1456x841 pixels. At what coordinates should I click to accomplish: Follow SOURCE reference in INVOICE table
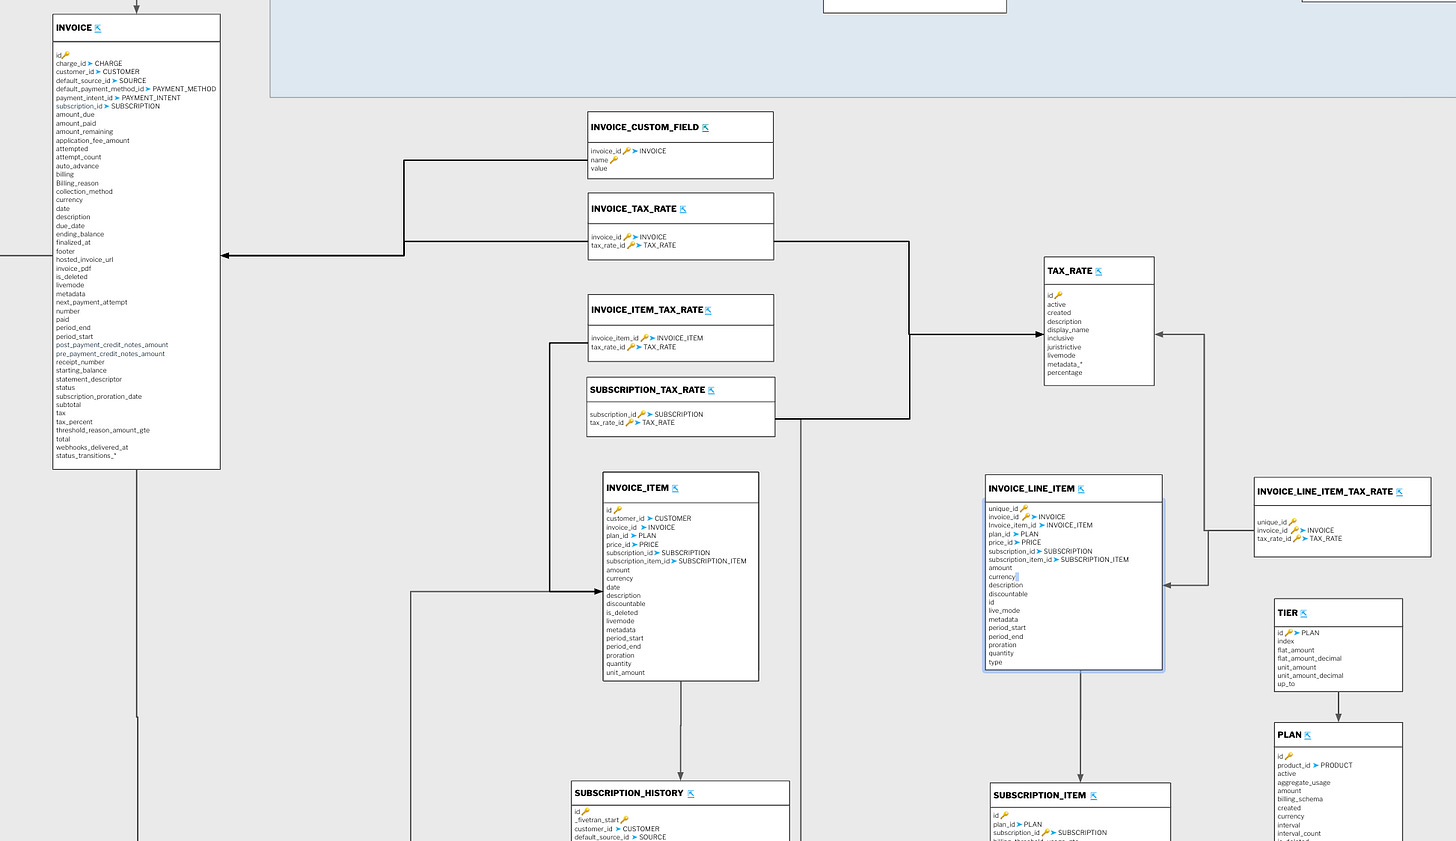[x=132, y=81]
